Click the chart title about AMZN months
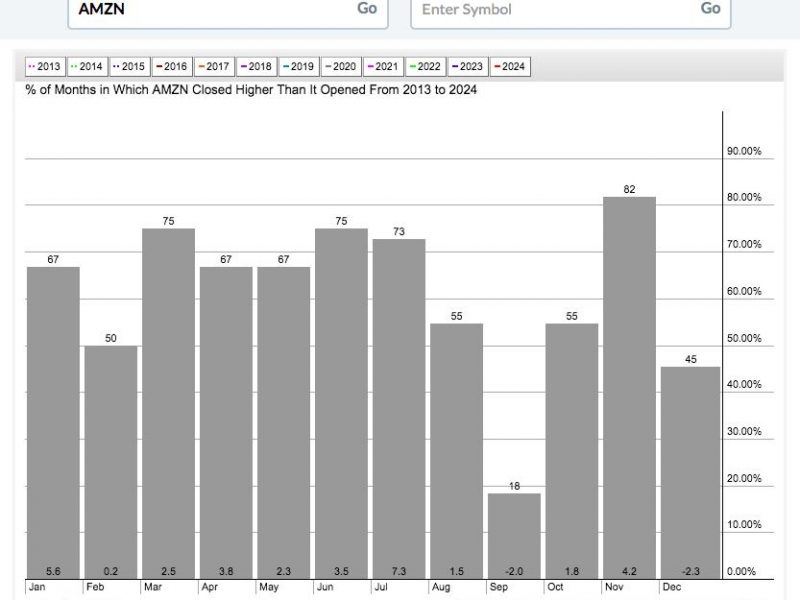Viewport: 800px width, 600px height. pos(251,90)
